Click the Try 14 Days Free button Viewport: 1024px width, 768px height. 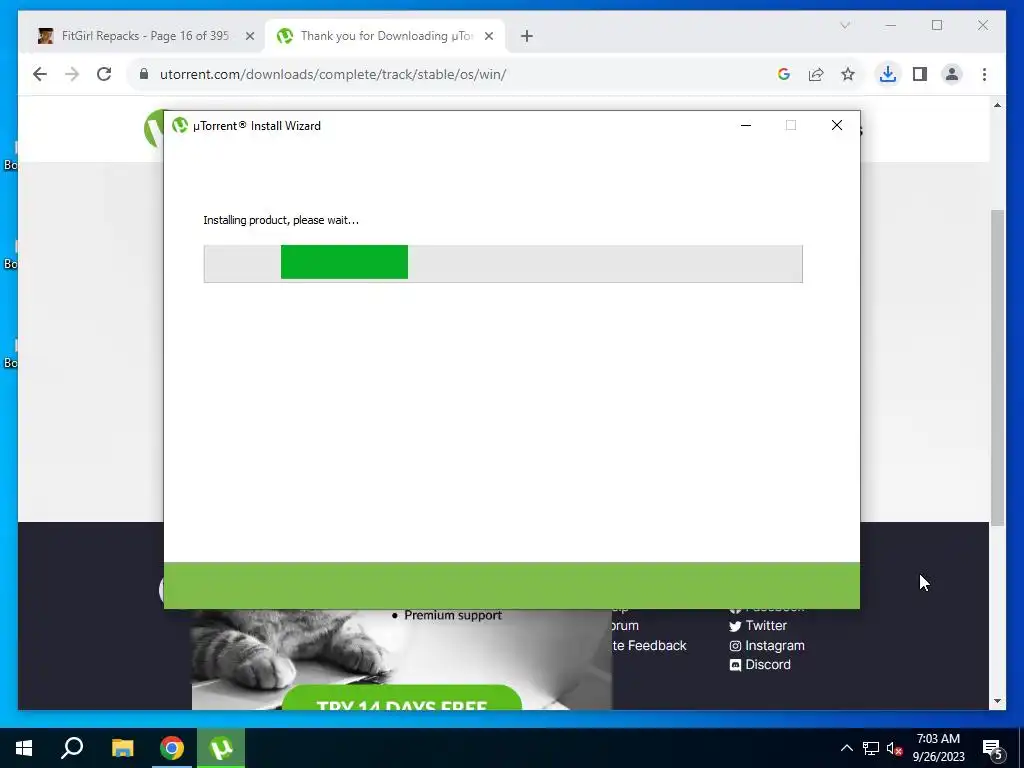click(x=402, y=699)
